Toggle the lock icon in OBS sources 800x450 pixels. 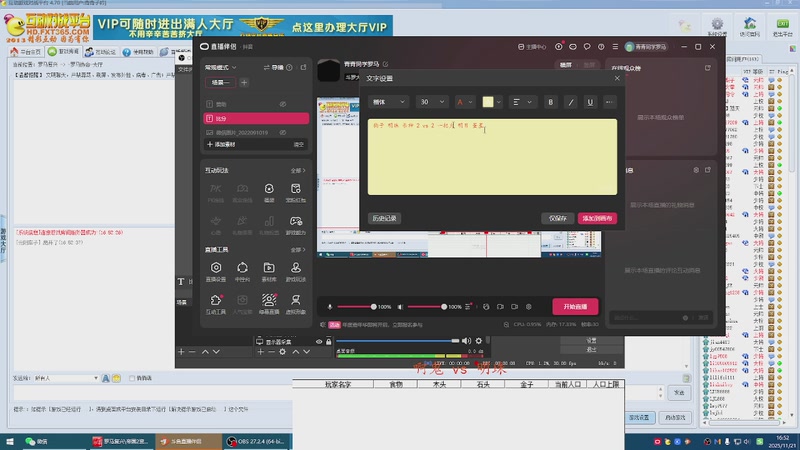tap(329, 341)
